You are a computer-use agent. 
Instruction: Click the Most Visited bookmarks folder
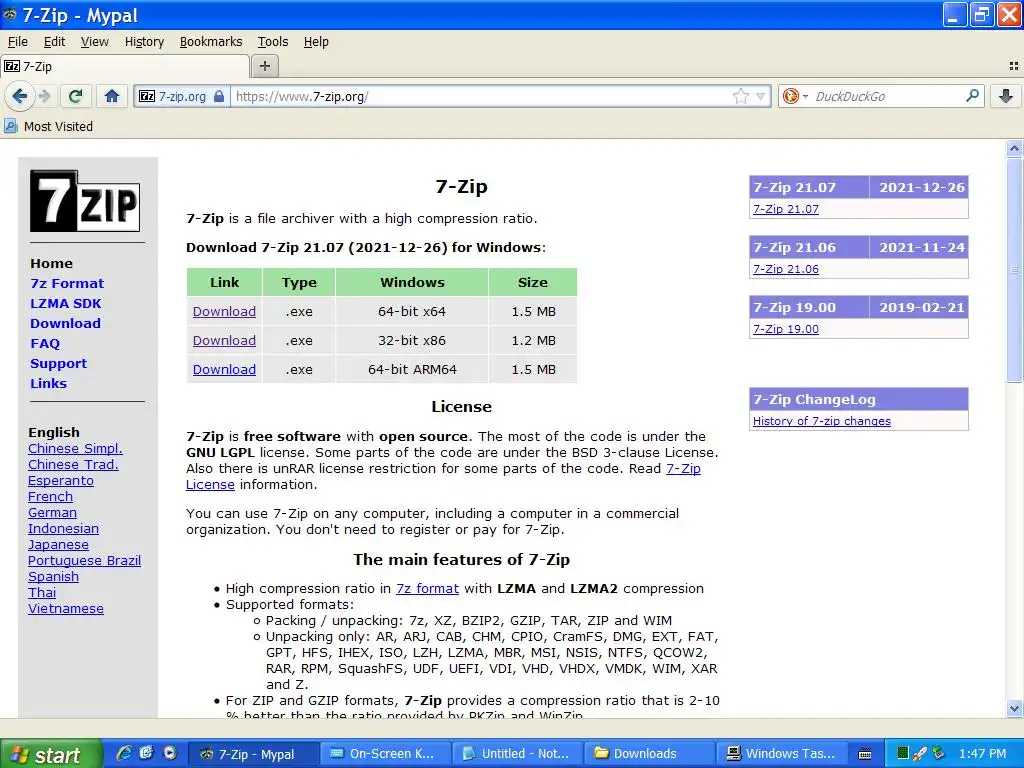click(x=48, y=126)
